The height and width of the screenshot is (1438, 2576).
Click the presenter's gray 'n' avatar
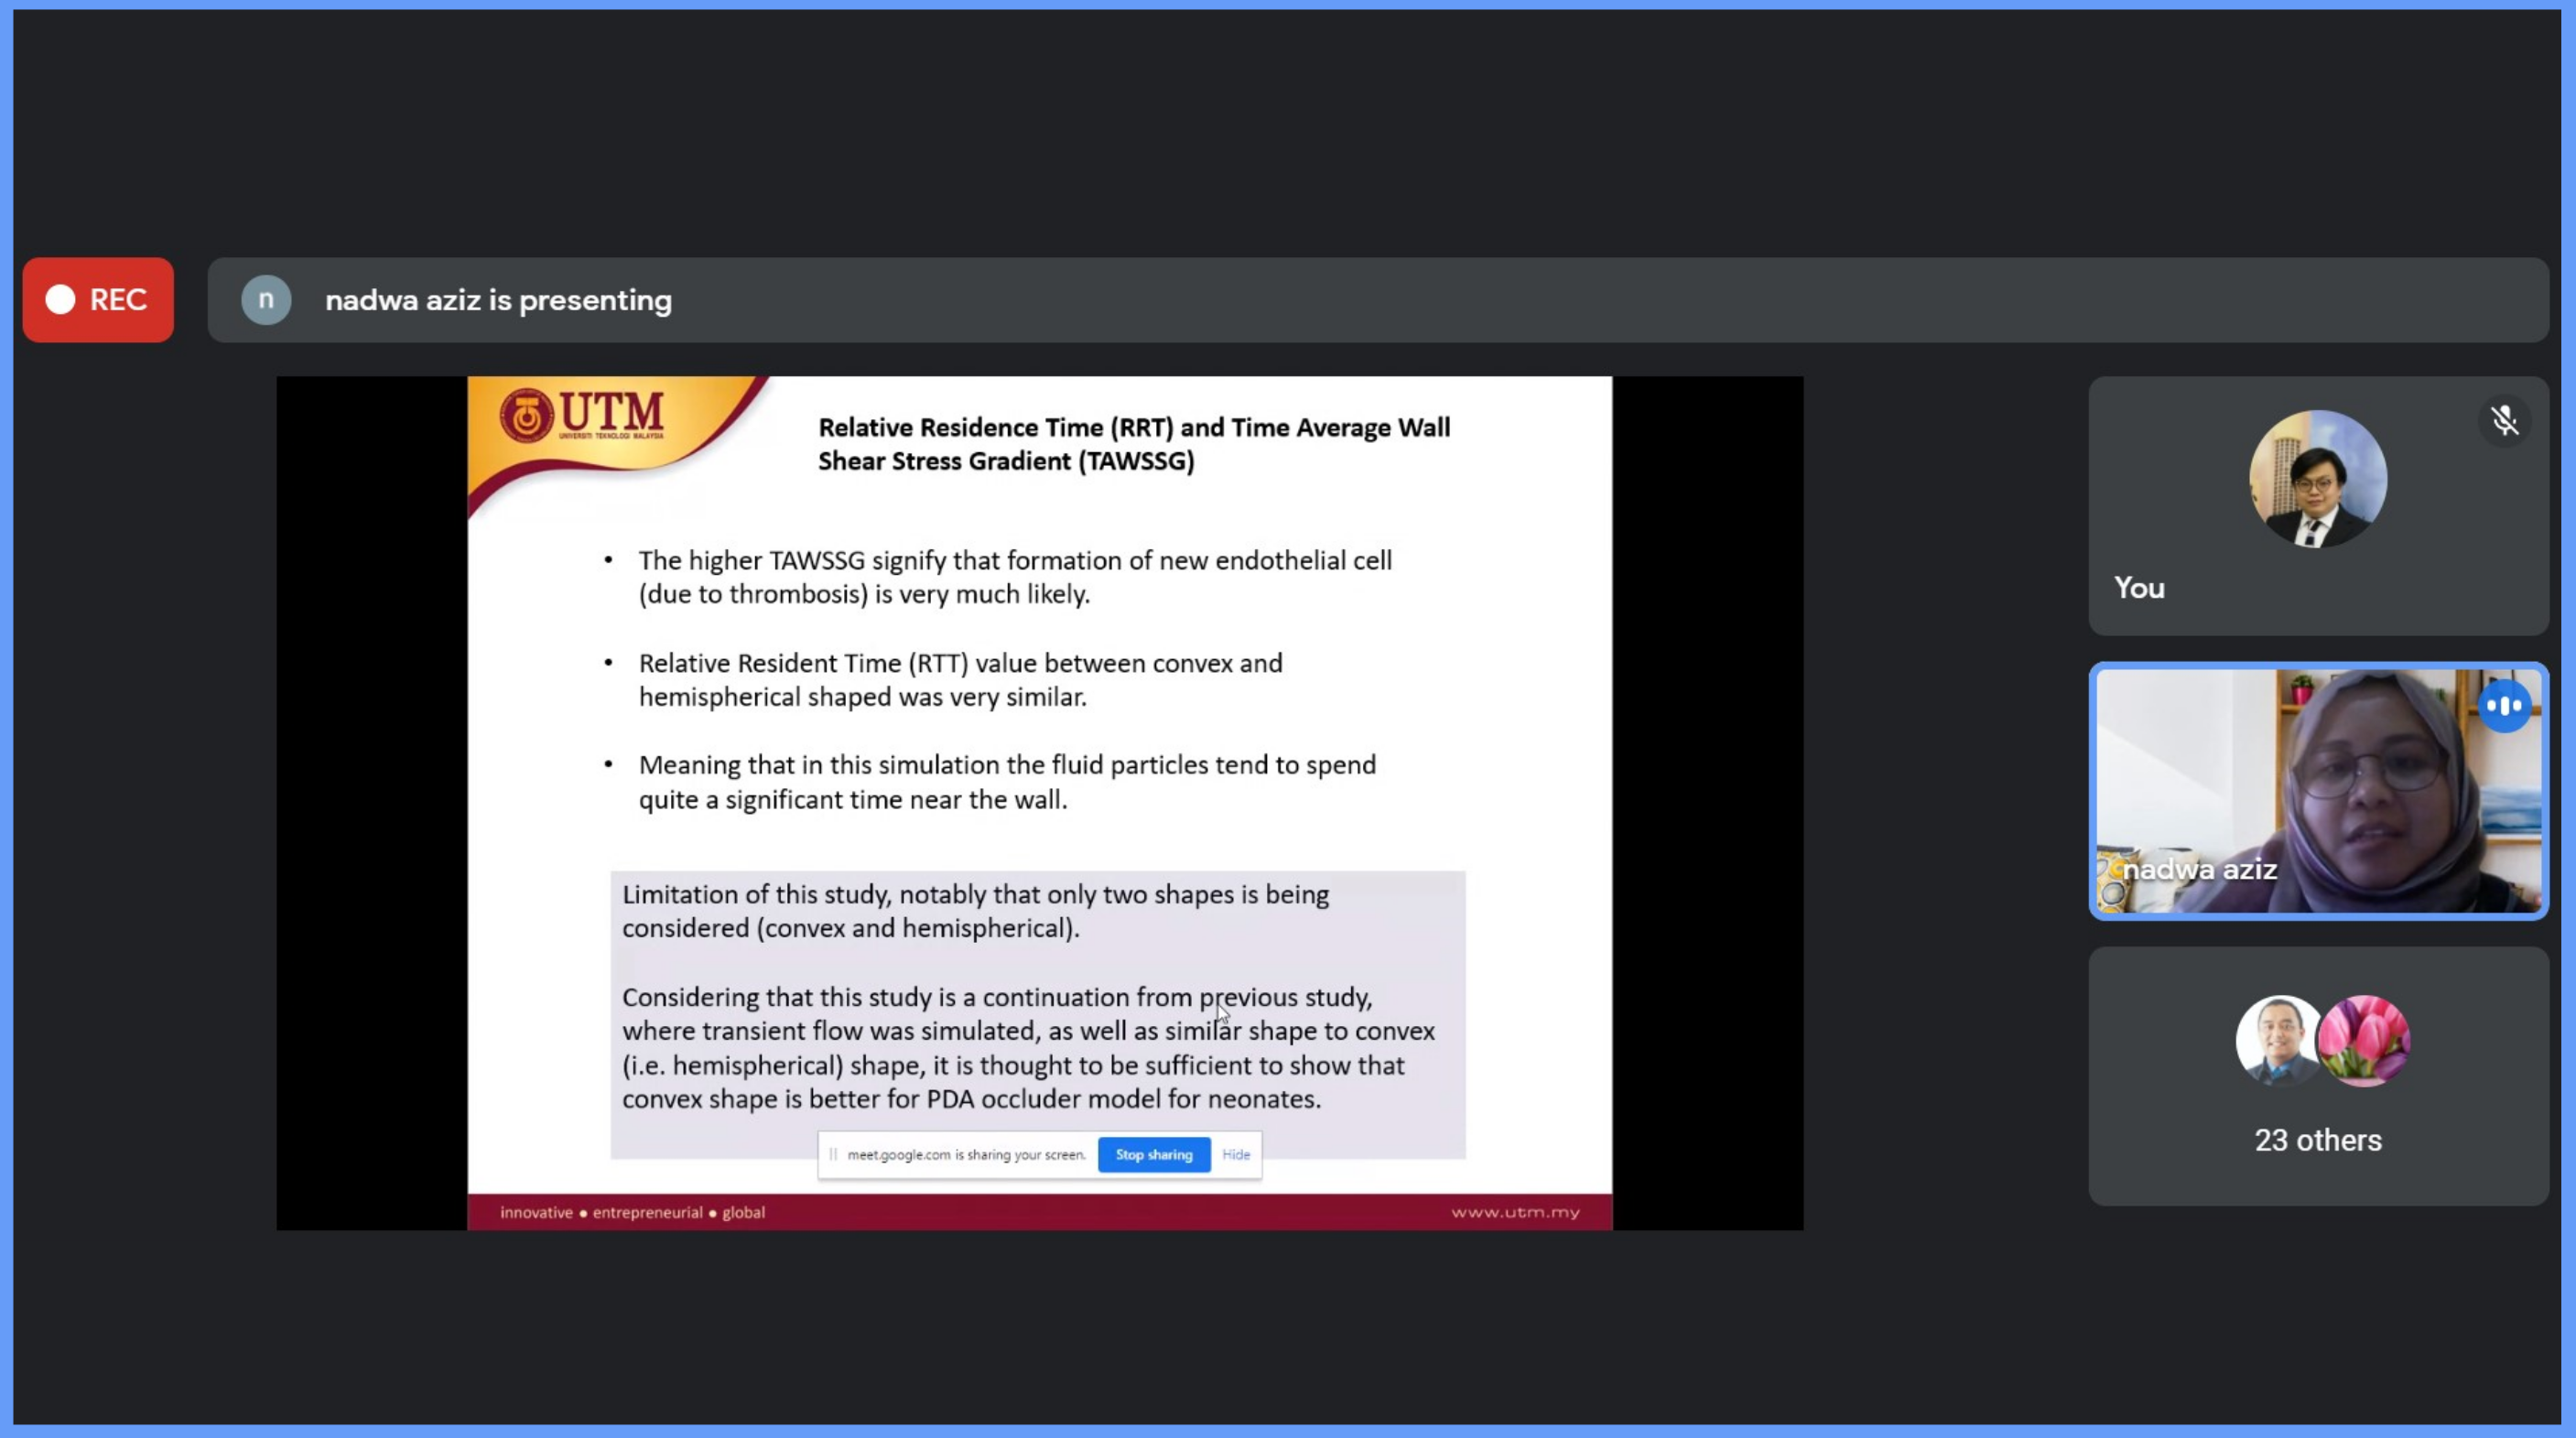pyautogui.click(x=266, y=300)
